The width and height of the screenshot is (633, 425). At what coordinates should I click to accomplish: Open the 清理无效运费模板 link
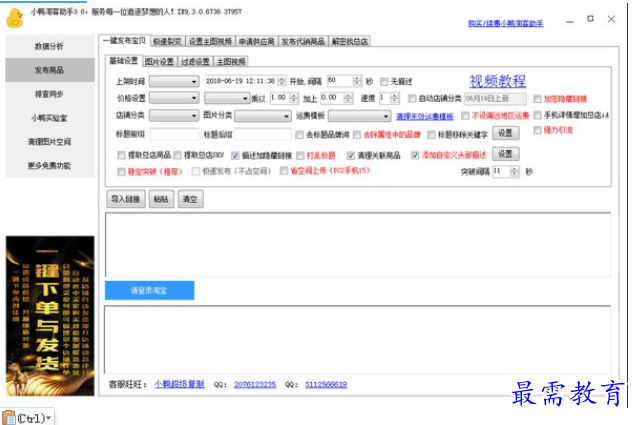click(425, 117)
